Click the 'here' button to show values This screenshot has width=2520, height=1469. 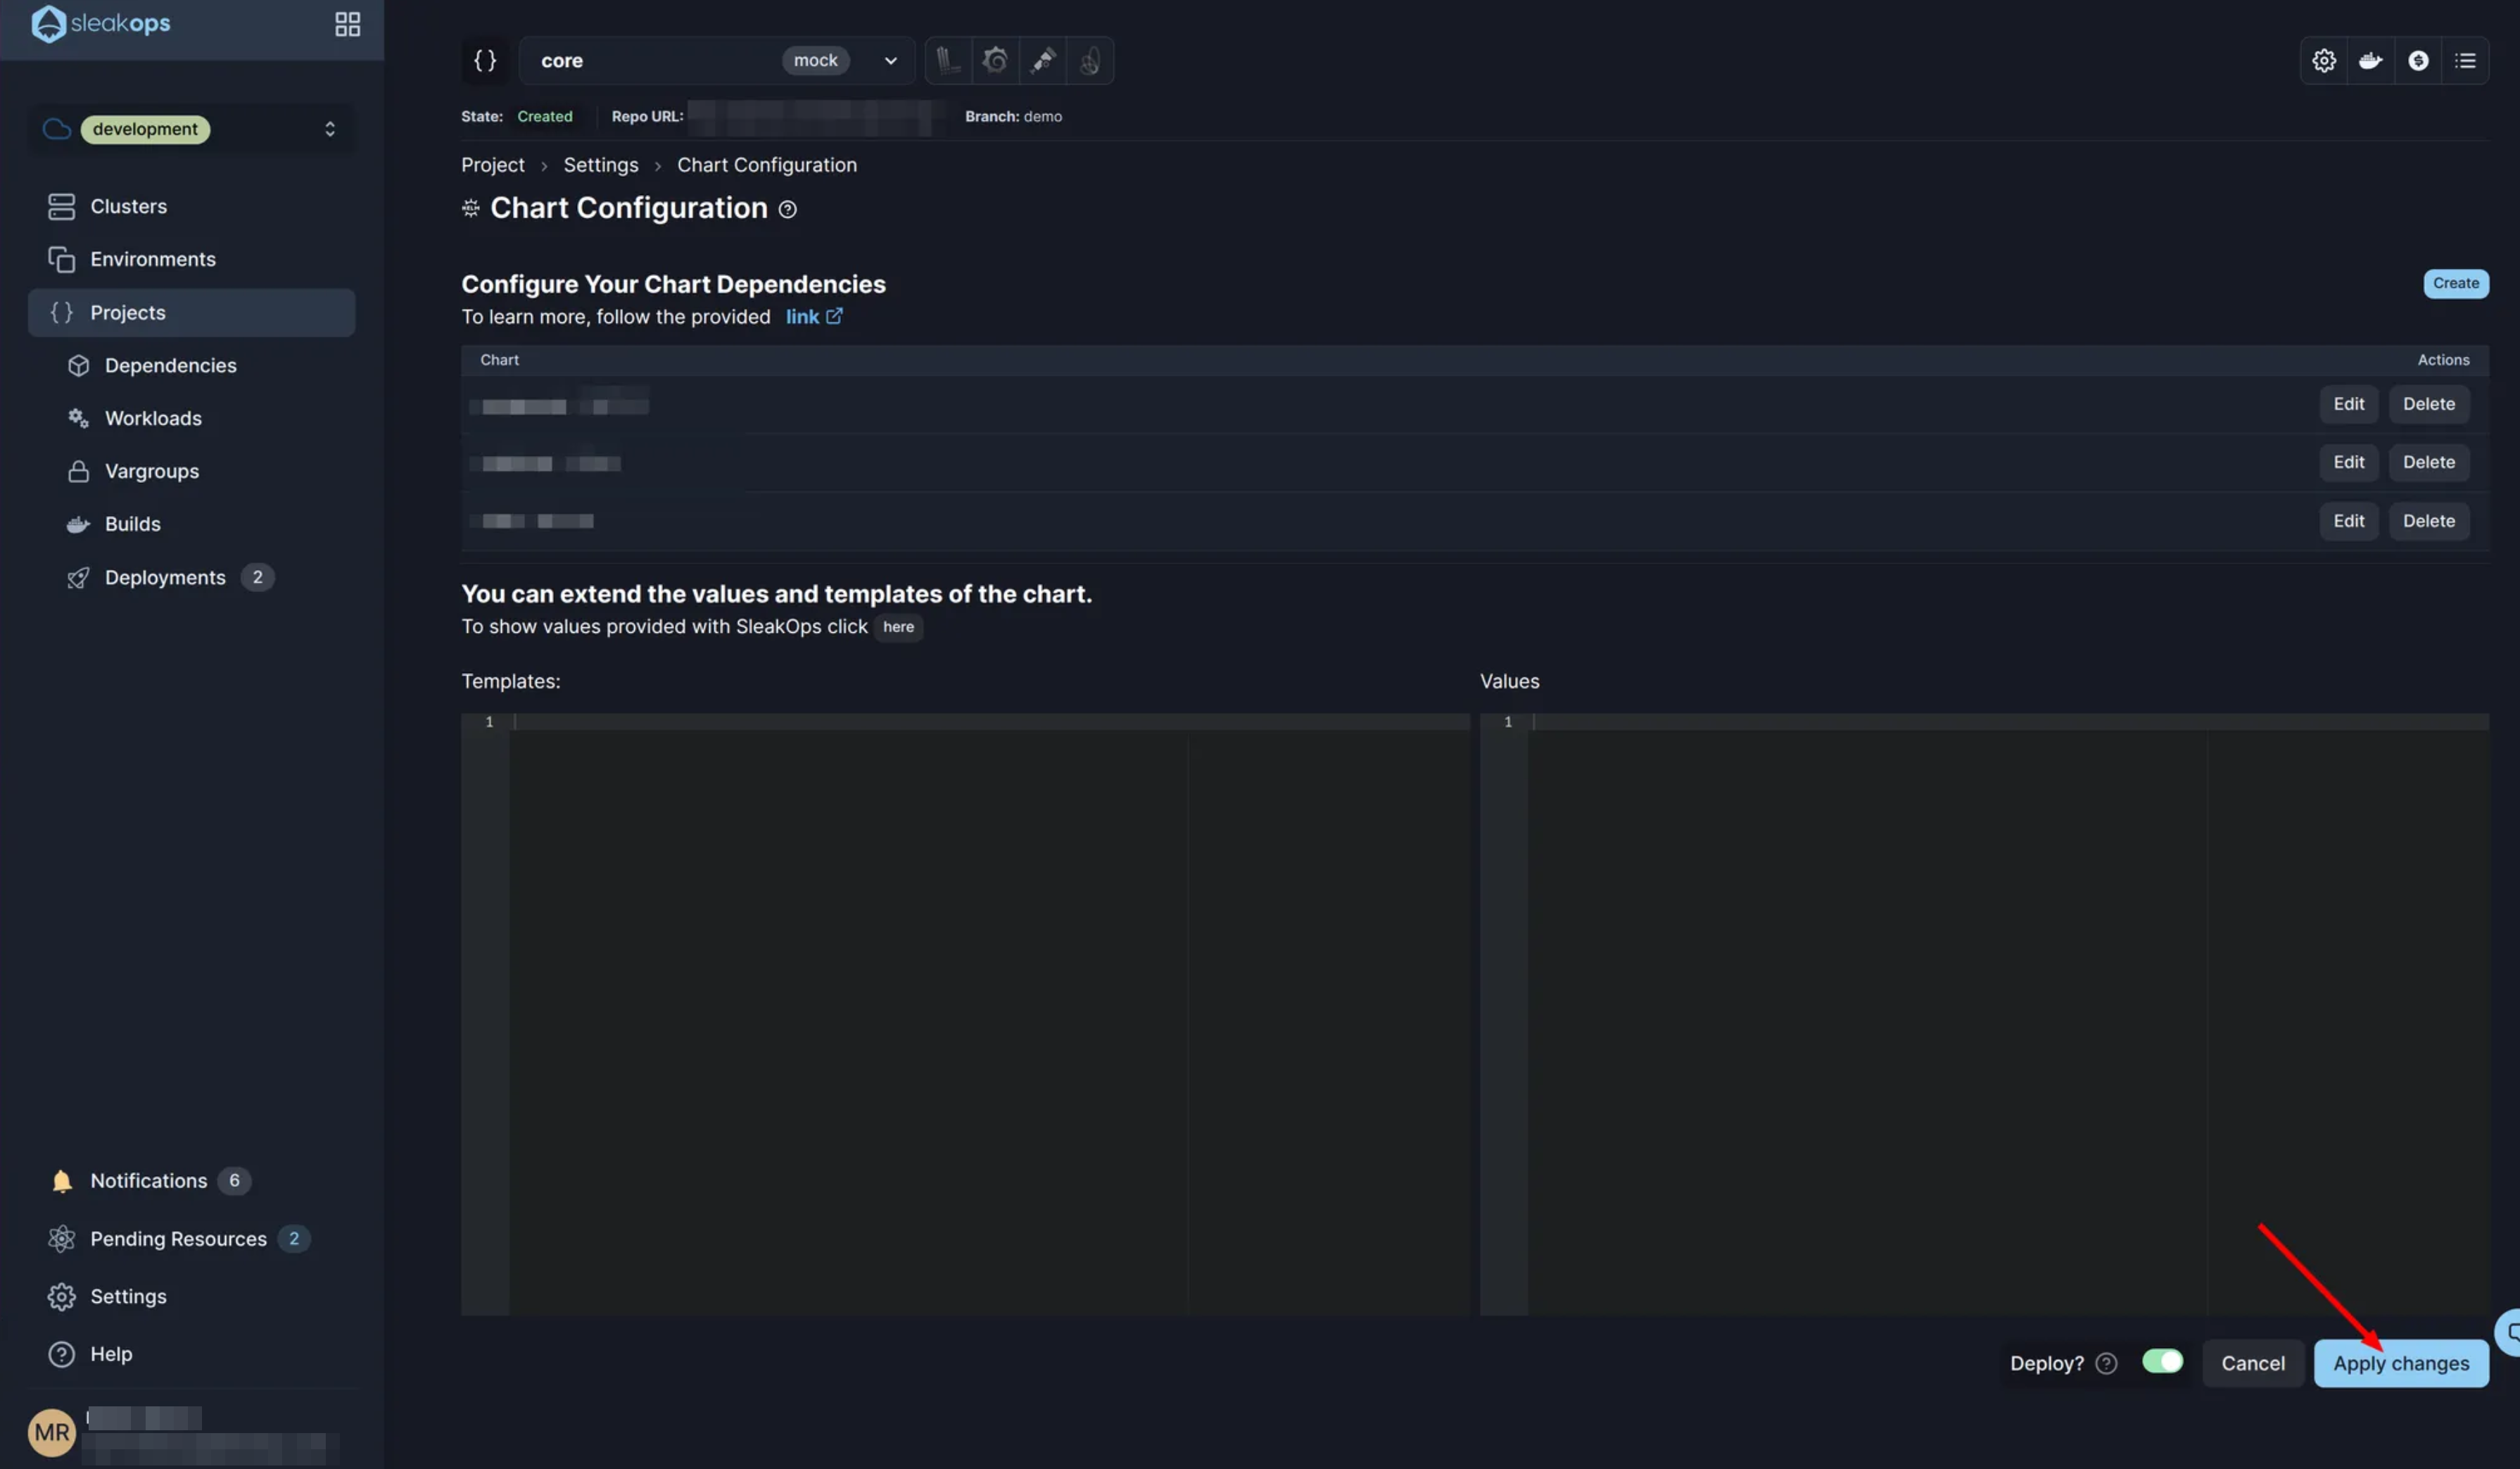coord(898,627)
